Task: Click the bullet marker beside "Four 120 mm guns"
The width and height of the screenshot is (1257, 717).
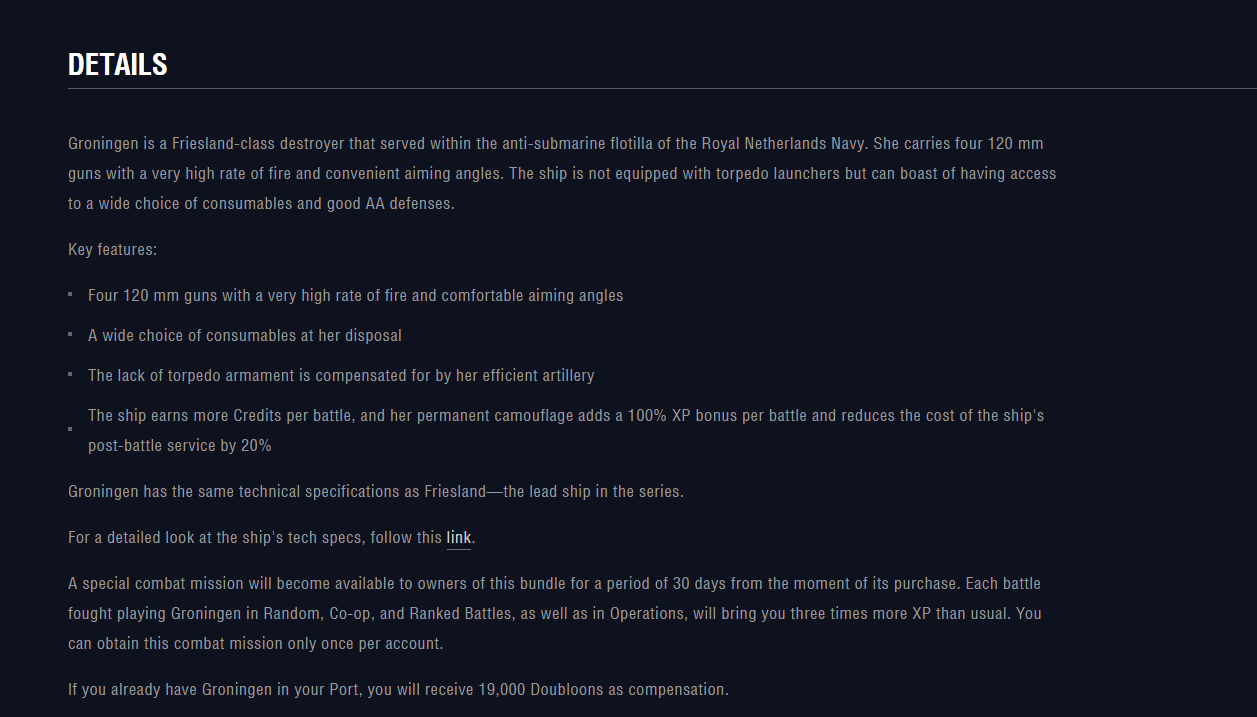Action: click(x=70, y=295)
